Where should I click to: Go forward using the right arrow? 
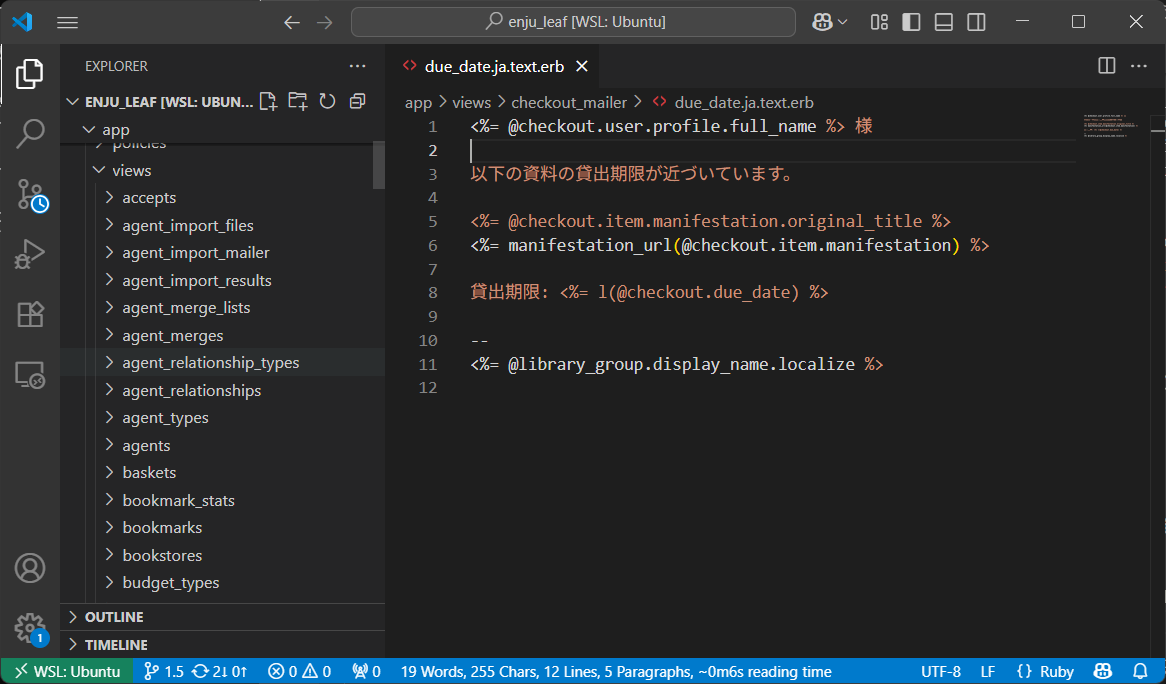(x=325, y=22)
